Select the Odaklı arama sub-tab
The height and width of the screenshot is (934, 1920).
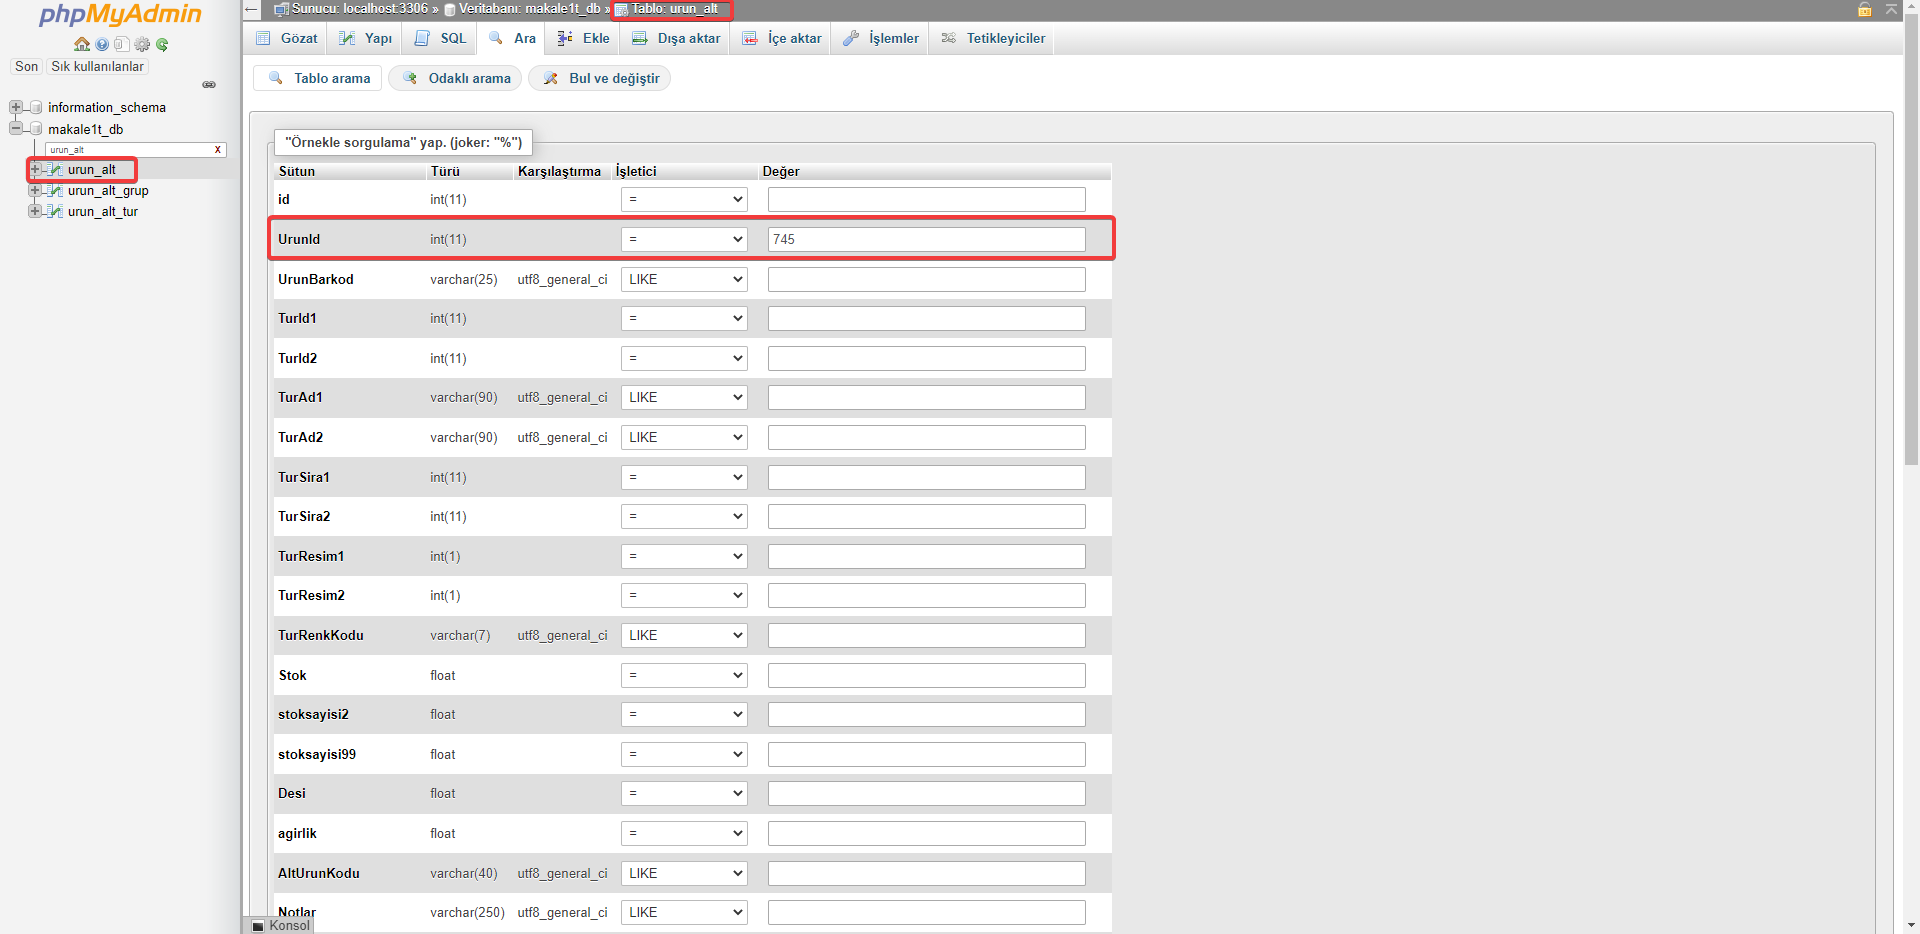pyautogui.click(x=455, y=78)
